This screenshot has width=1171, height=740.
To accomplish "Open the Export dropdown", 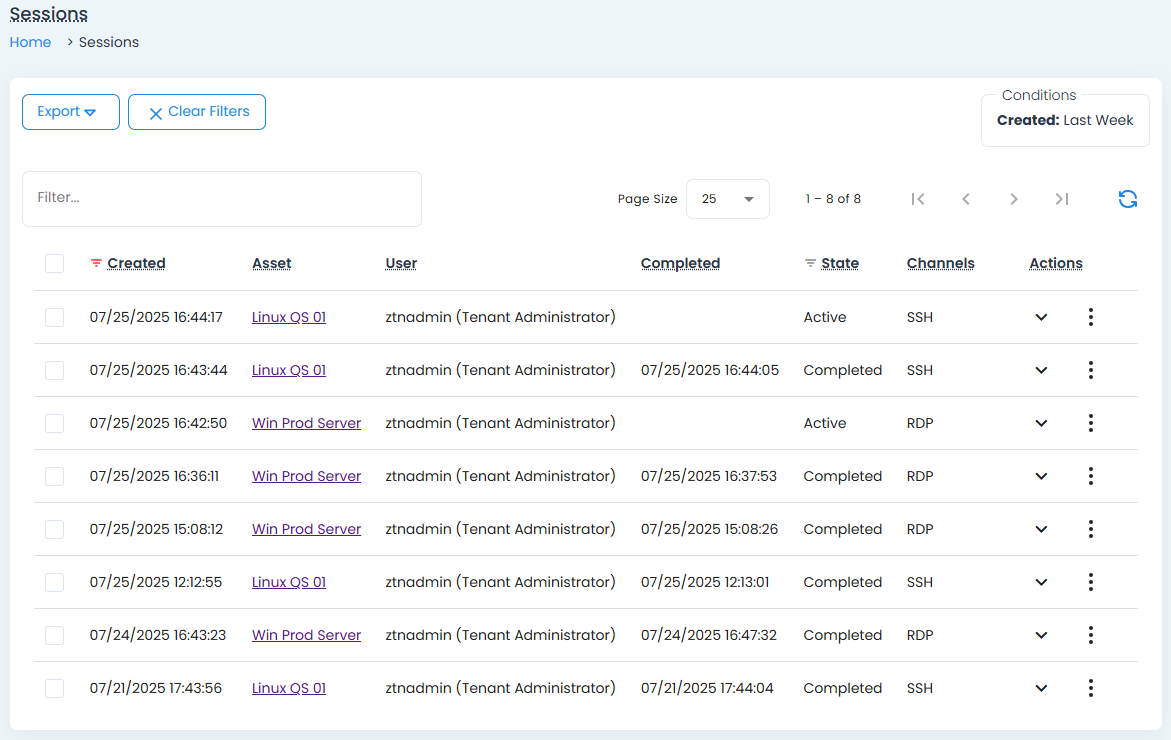I will pyautogui.click(x=70, y=112).
